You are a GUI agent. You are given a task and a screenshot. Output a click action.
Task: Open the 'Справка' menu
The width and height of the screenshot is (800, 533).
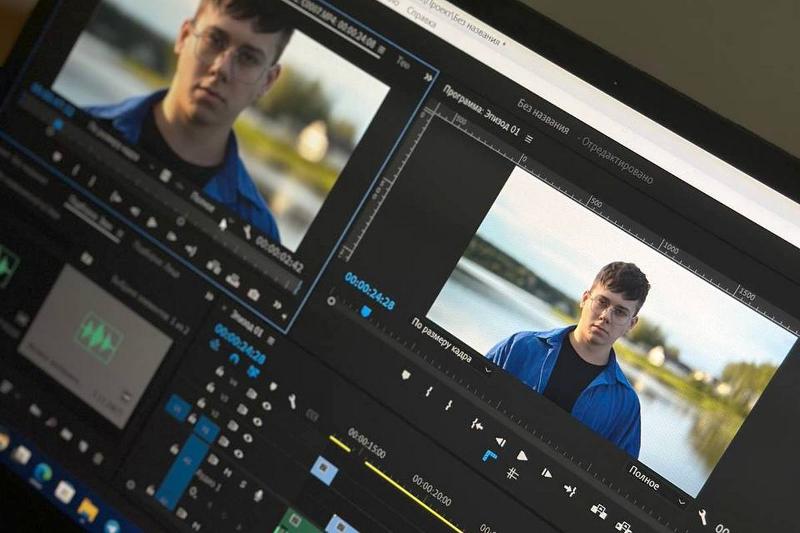(x=421, y=18)
